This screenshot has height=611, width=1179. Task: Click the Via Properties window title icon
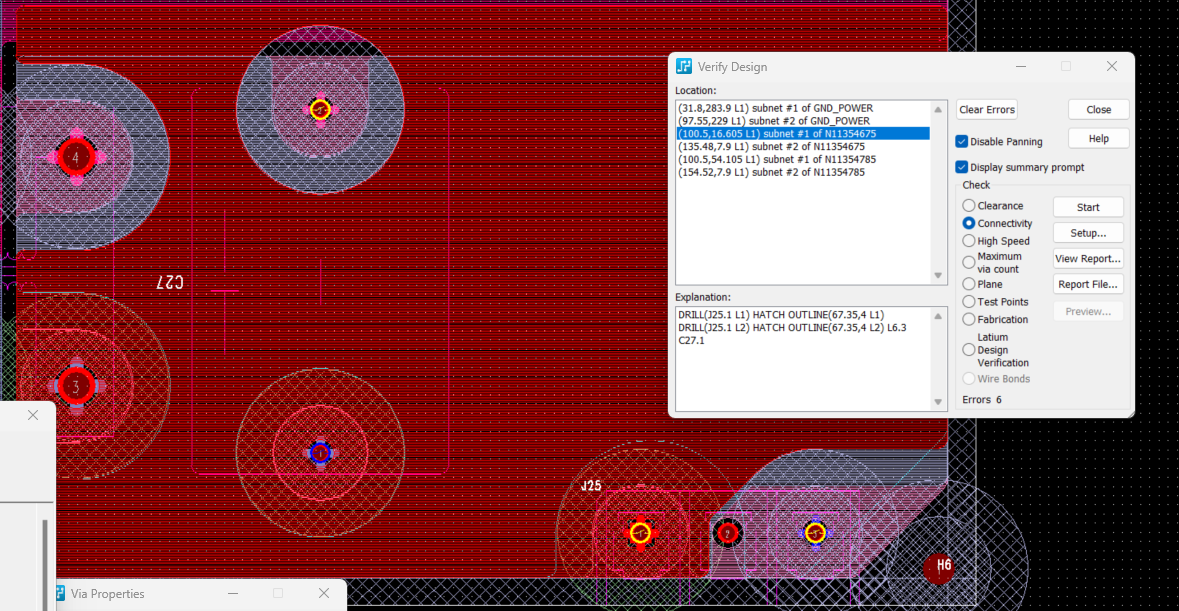[x=59, y=594]
